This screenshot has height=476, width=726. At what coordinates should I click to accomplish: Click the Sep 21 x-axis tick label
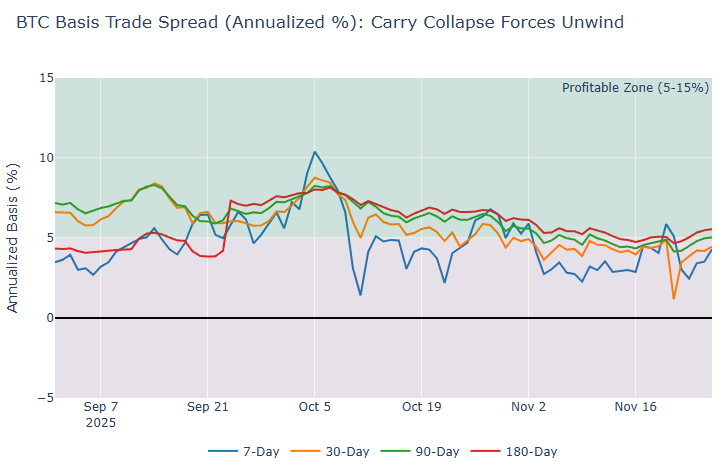(207, 407)
